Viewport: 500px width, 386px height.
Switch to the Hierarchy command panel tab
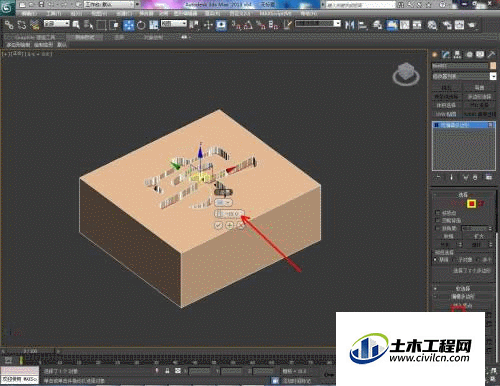tap(457, 55)
